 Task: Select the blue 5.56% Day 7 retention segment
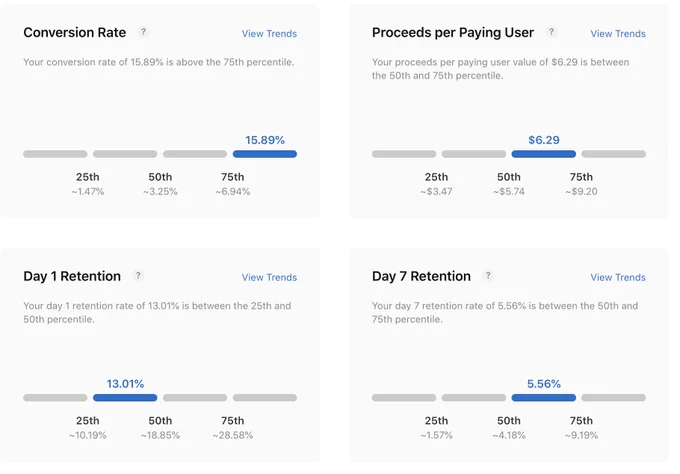(543, 398)
